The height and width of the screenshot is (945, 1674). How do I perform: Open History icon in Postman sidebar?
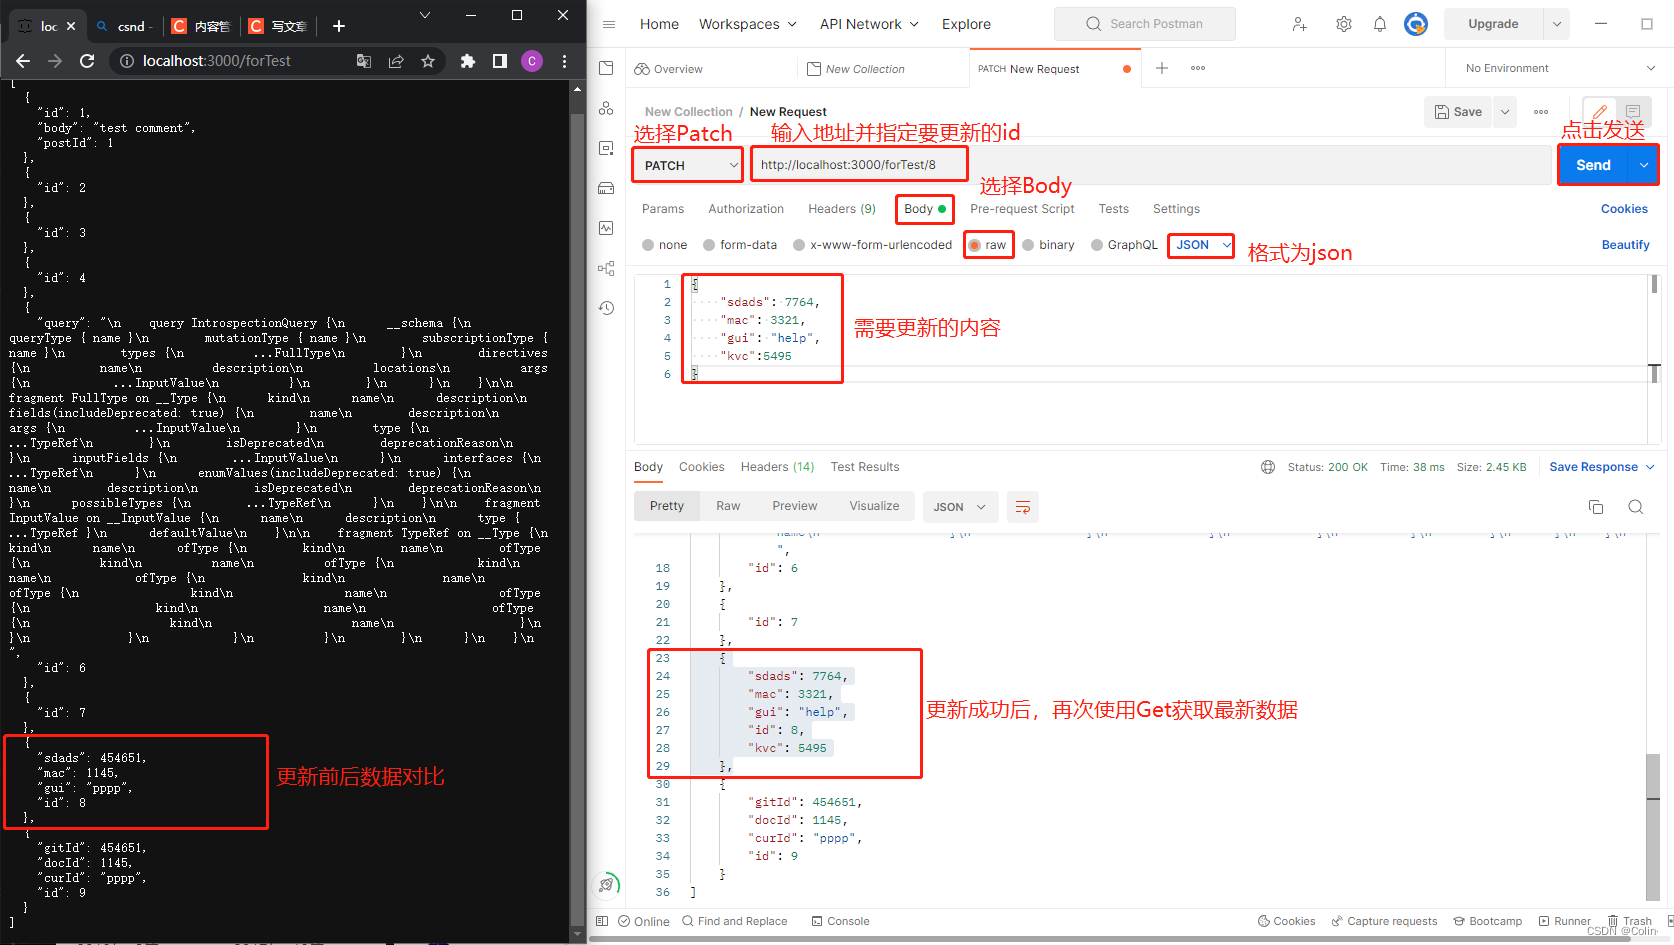tap(606, 308)
